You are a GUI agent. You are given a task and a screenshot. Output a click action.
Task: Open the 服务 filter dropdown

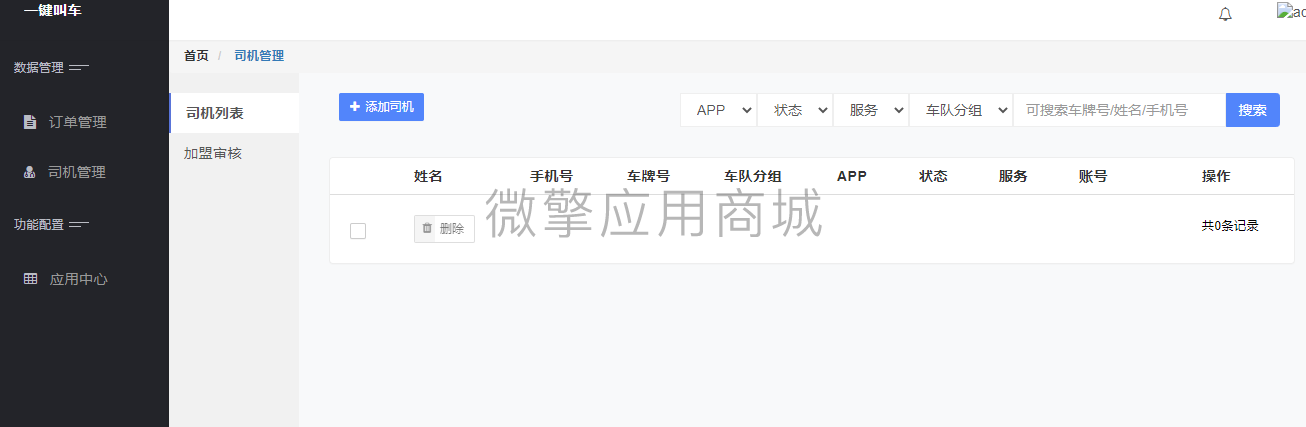[x=871, y=110]
